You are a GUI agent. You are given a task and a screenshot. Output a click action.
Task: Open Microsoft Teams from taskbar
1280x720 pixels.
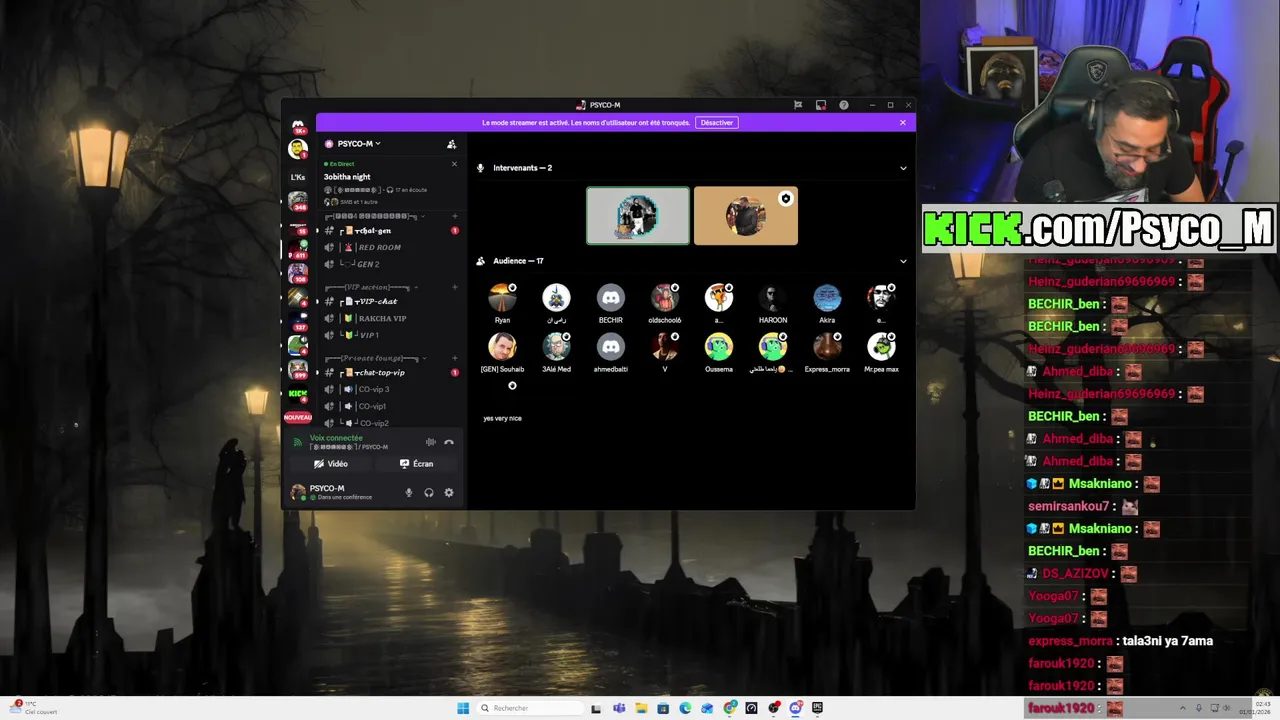[619, 708]
